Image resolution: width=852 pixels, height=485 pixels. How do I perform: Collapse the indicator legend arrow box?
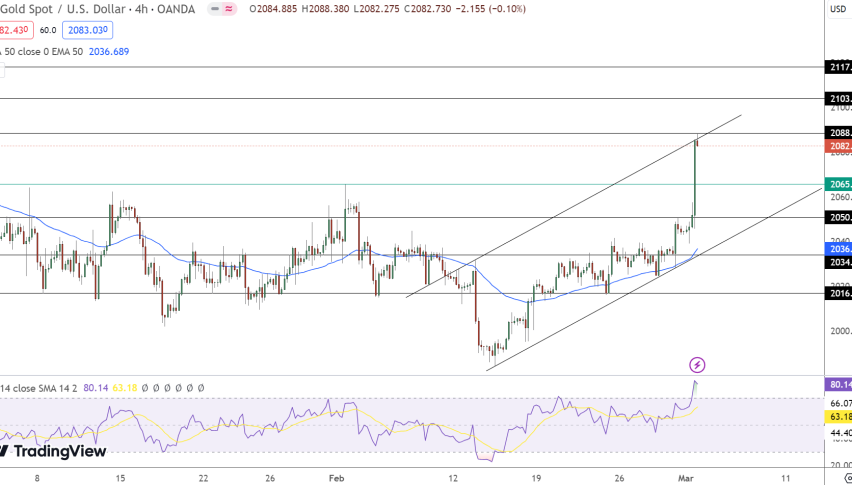pyautogui.click(x=2, y=70)
